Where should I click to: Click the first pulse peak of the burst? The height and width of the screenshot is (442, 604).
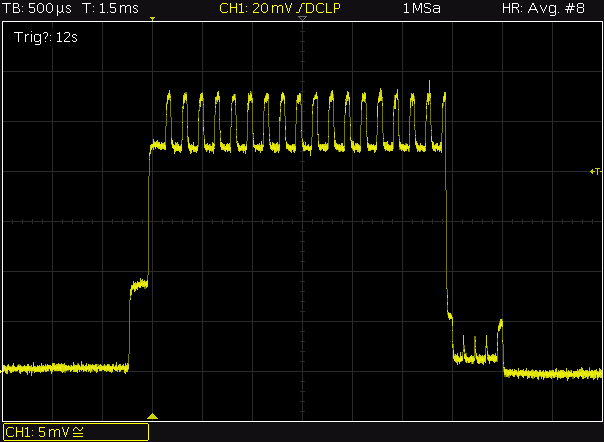(169, 96)
